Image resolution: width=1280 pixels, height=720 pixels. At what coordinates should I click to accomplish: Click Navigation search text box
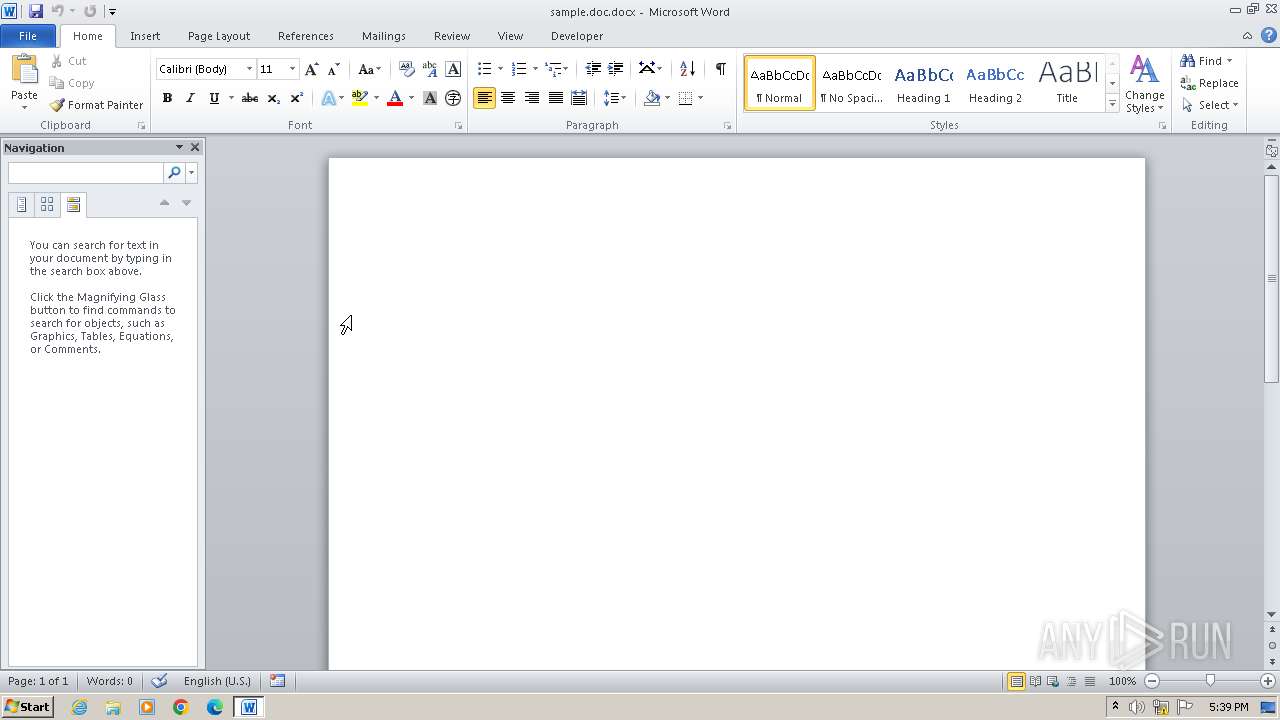point(86,173)
